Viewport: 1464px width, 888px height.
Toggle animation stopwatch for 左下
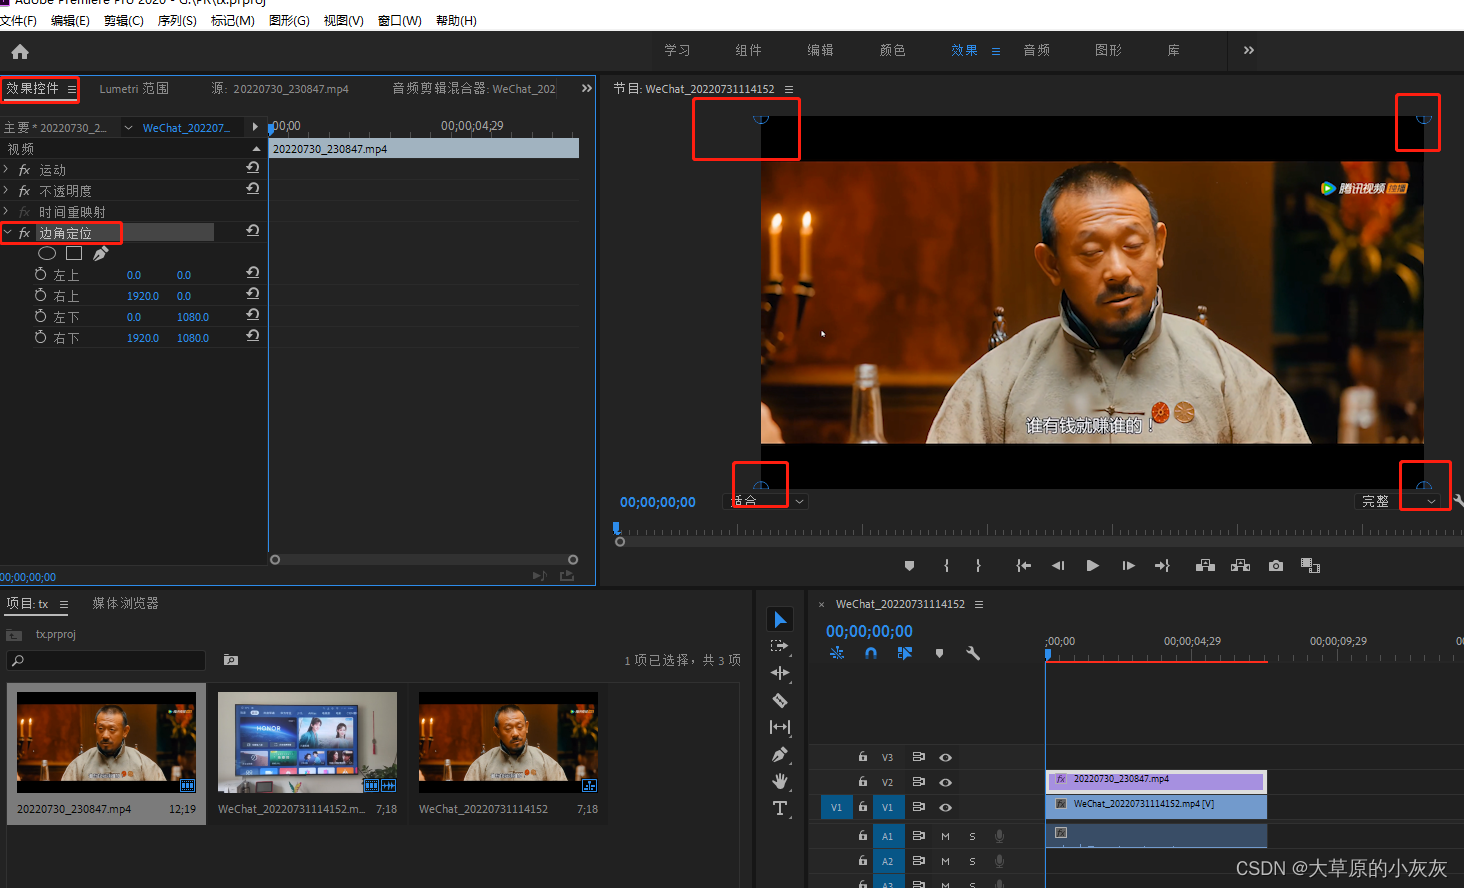tap(41, 316)
